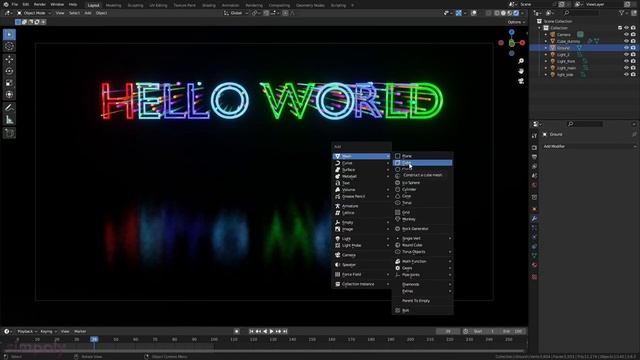
Task: Open the Marker menu in timeline
Action: [80, 331]
